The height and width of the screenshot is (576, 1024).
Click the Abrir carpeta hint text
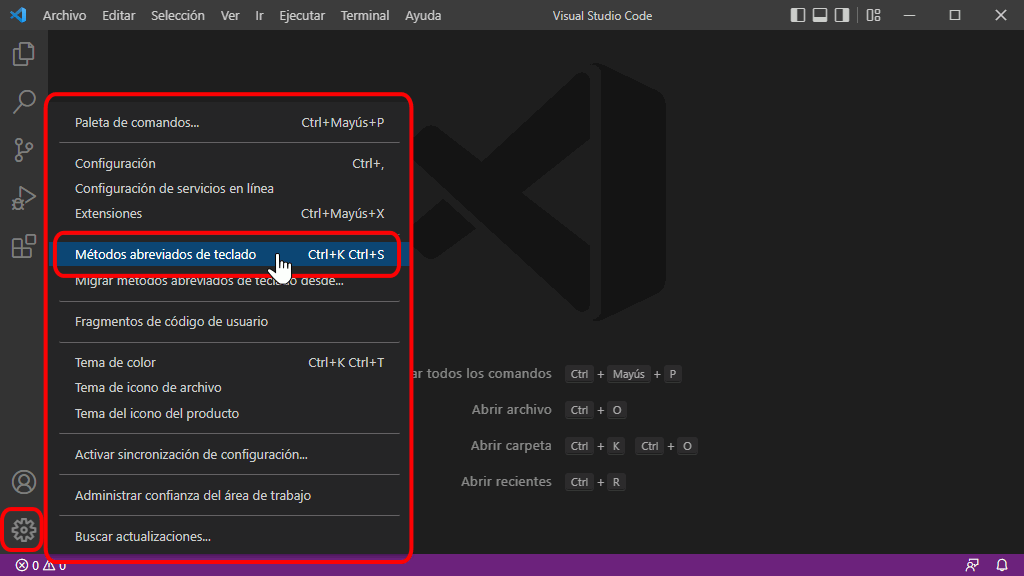[x=511, y=445]
